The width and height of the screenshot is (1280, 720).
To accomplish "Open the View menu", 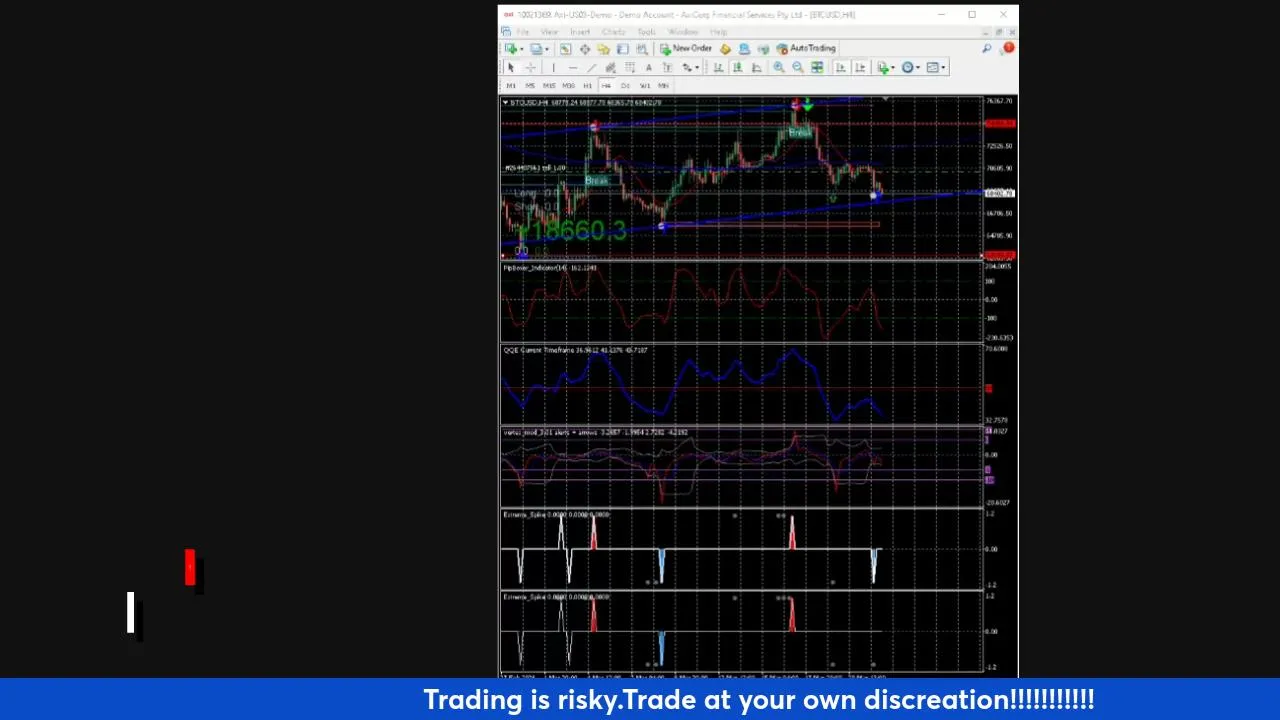I will coord(549,32).
